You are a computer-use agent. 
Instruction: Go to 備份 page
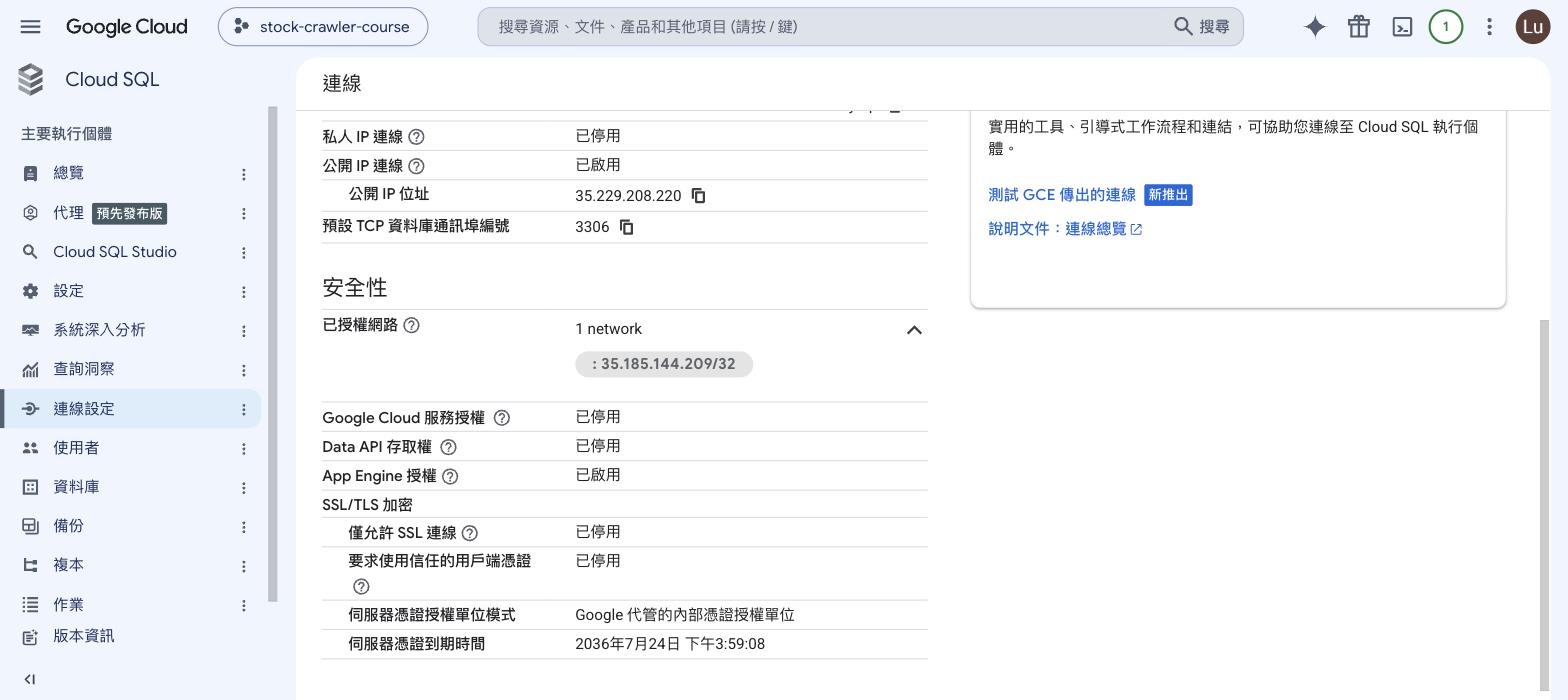coord(131,526)
